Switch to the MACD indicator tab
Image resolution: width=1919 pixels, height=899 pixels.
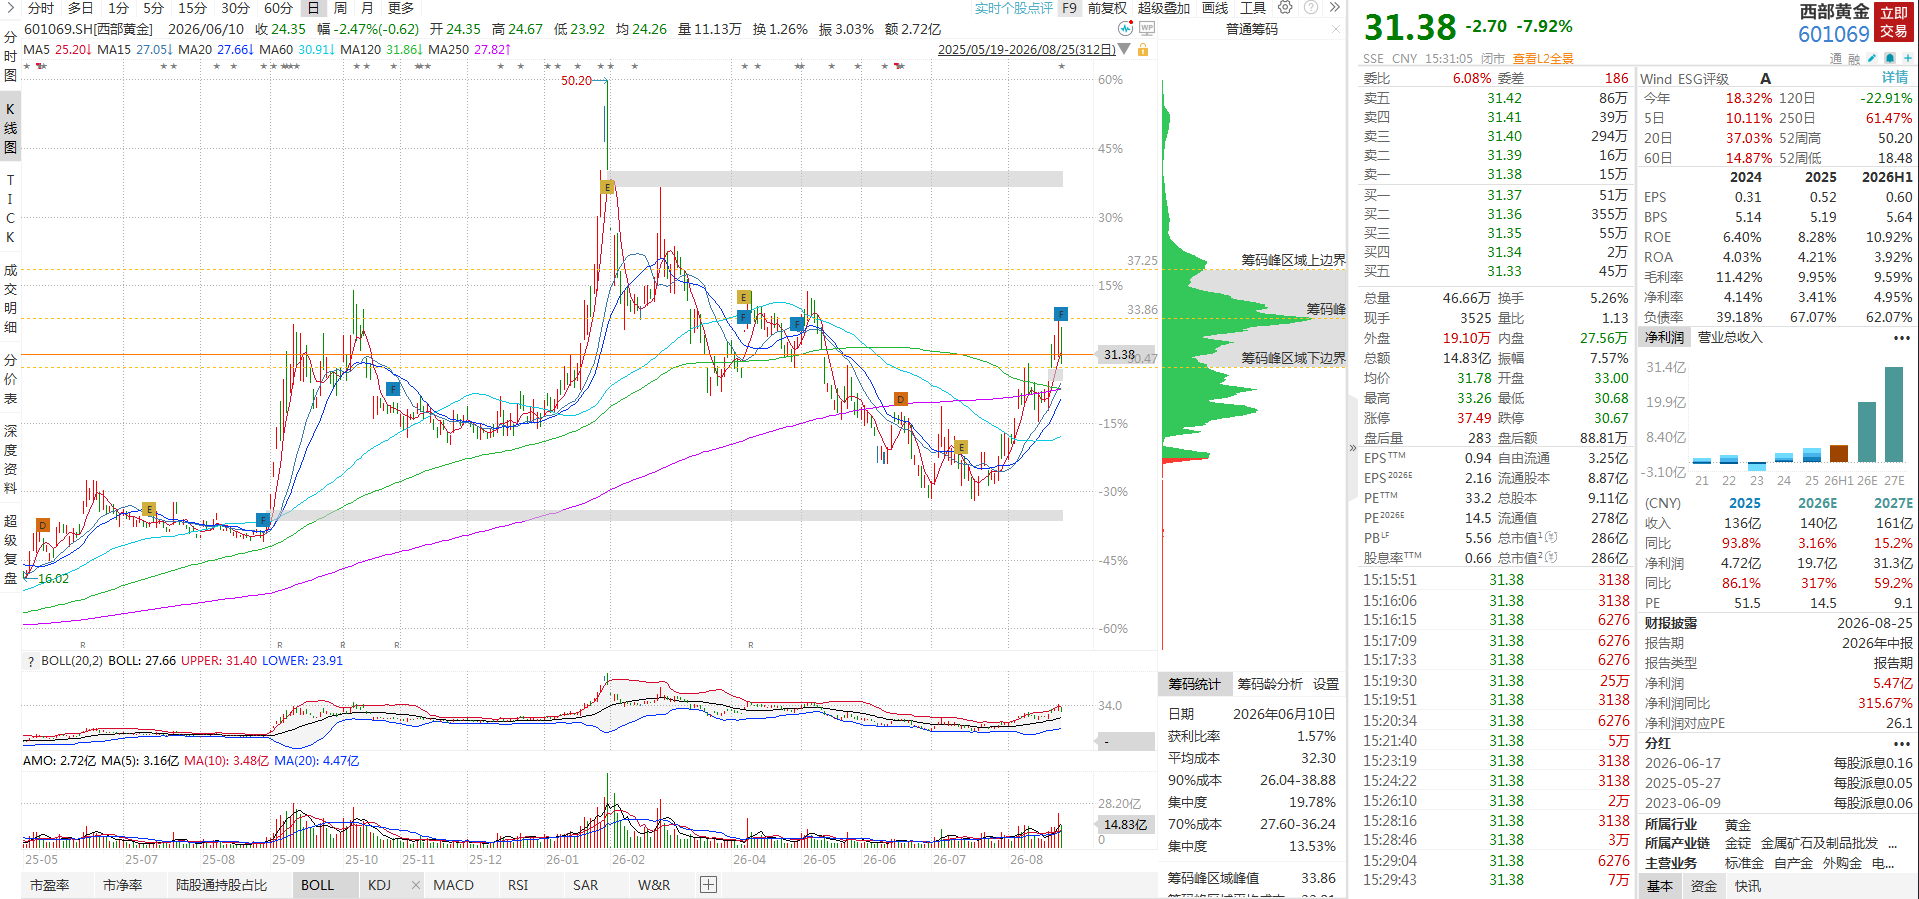pyautogui.click(x=453, y=885)
